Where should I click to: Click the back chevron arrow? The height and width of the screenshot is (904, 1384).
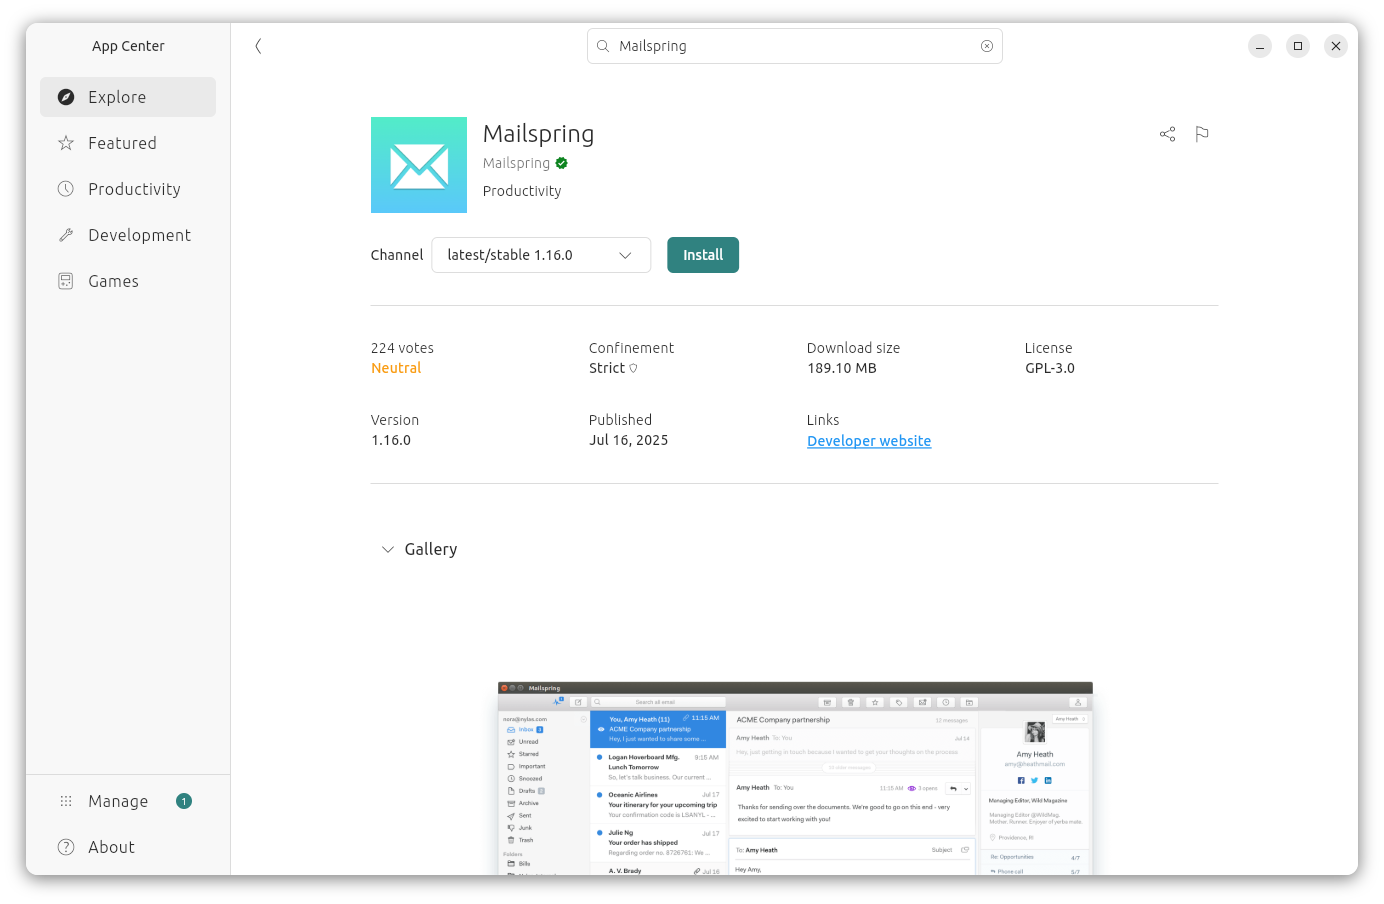258,45
